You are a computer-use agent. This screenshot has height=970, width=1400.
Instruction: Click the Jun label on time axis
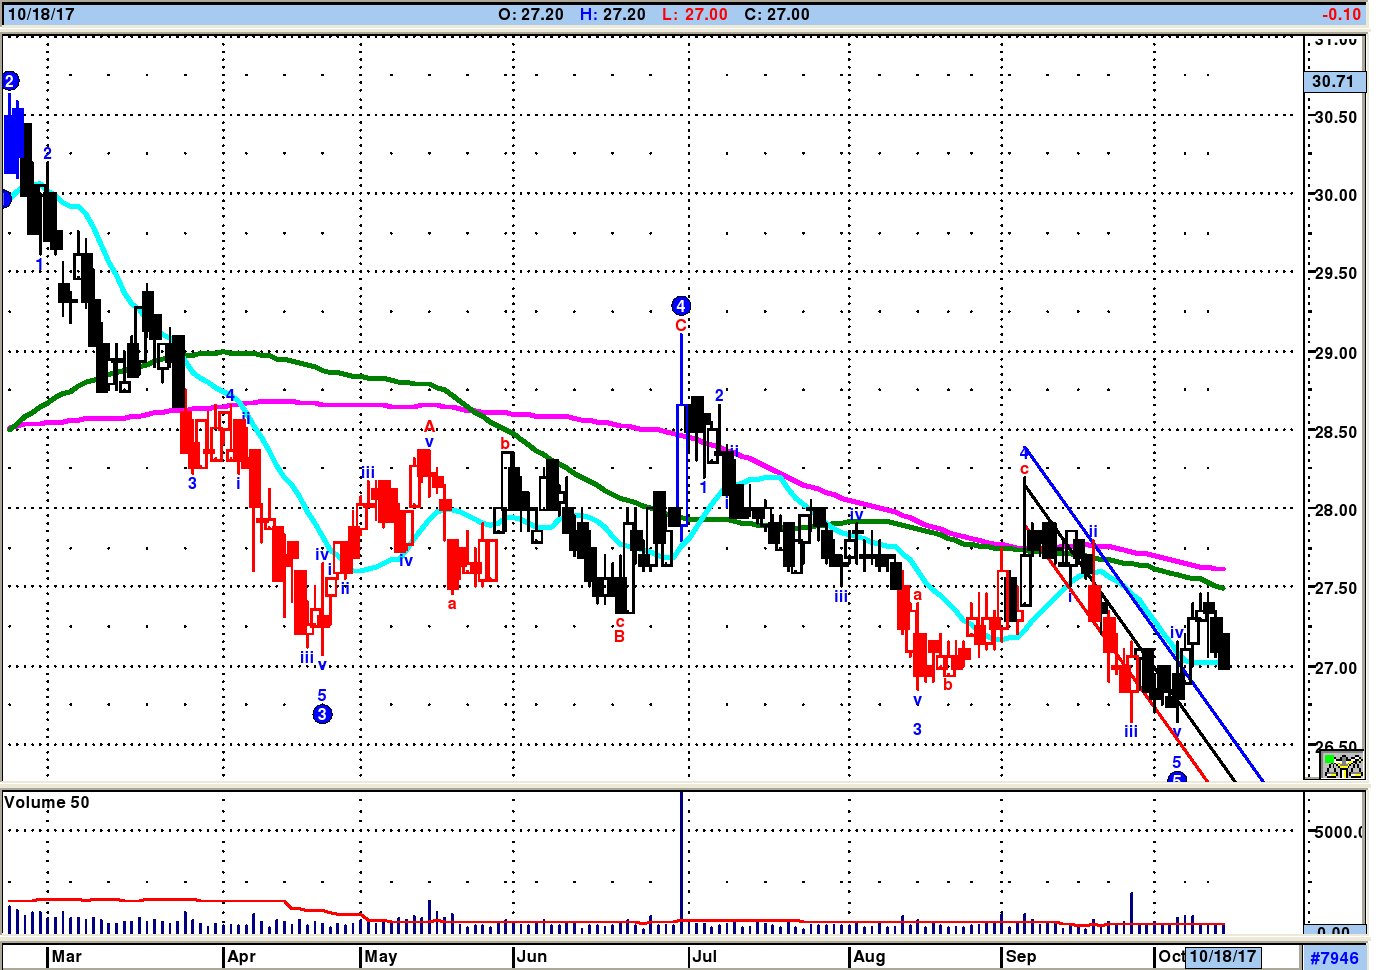pos(532,956)
